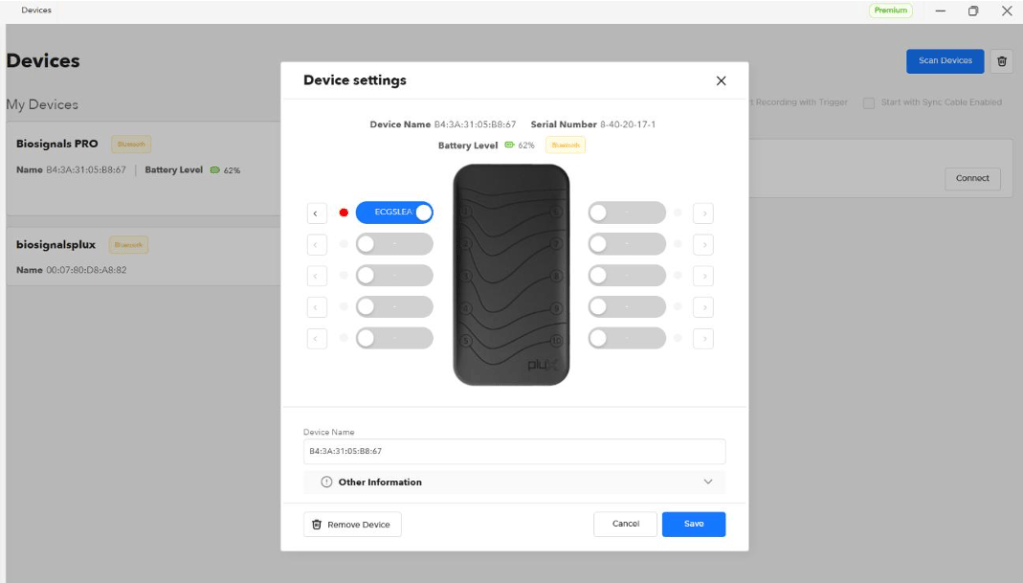Turn off the ECGSLEA channel 1 switch

[x=394, y=213]
